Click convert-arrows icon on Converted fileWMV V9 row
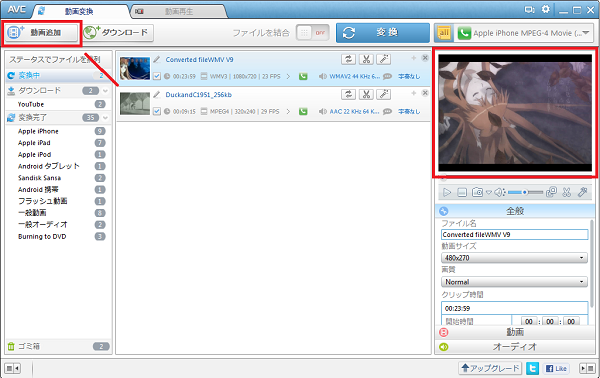600x378 pixels. point(348,59)
